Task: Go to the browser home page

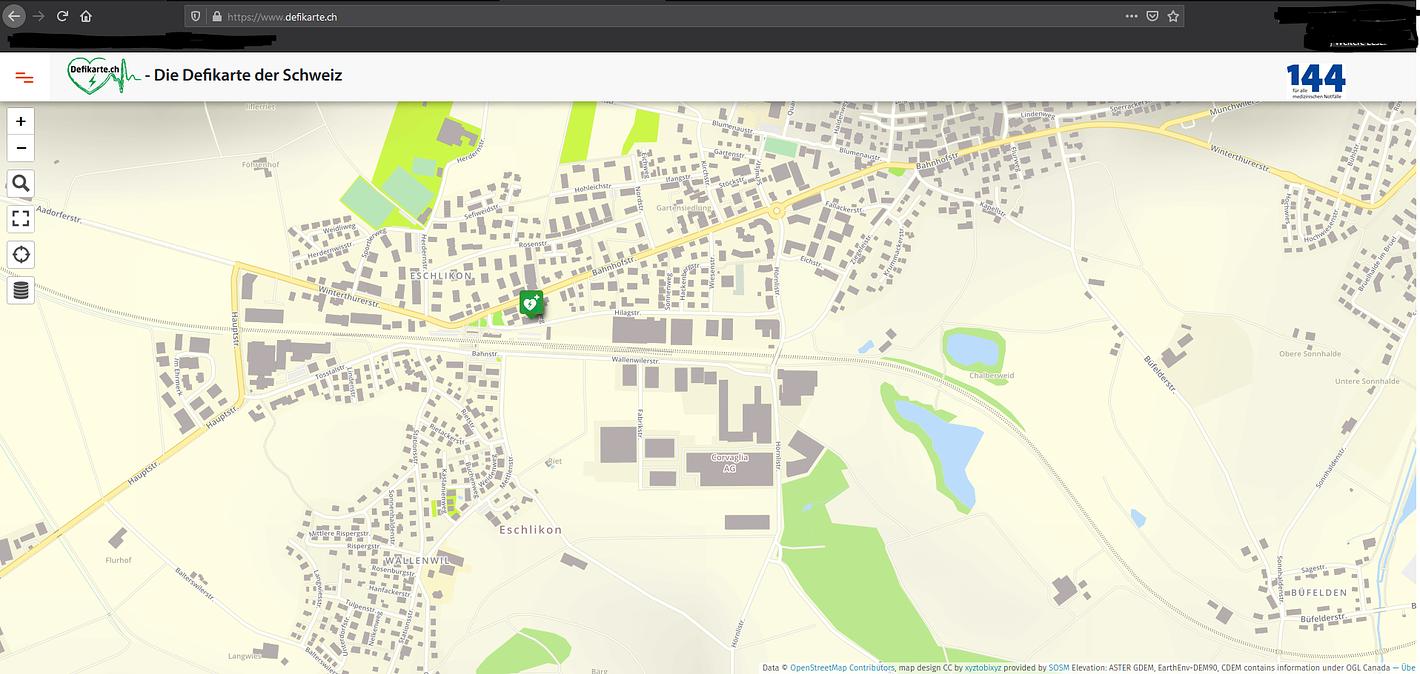Action: coord(86,16)
